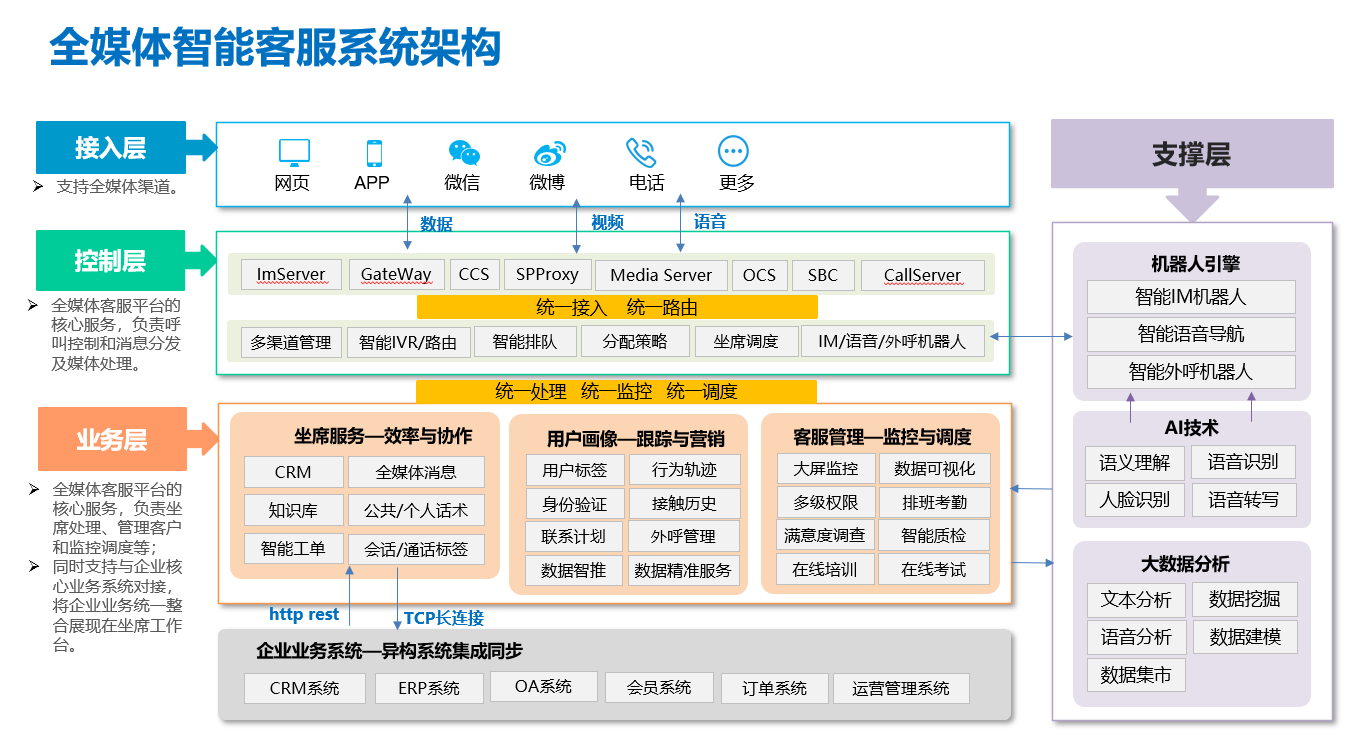
Task: Click the 电话 phone icon
Action: point(641,152)
